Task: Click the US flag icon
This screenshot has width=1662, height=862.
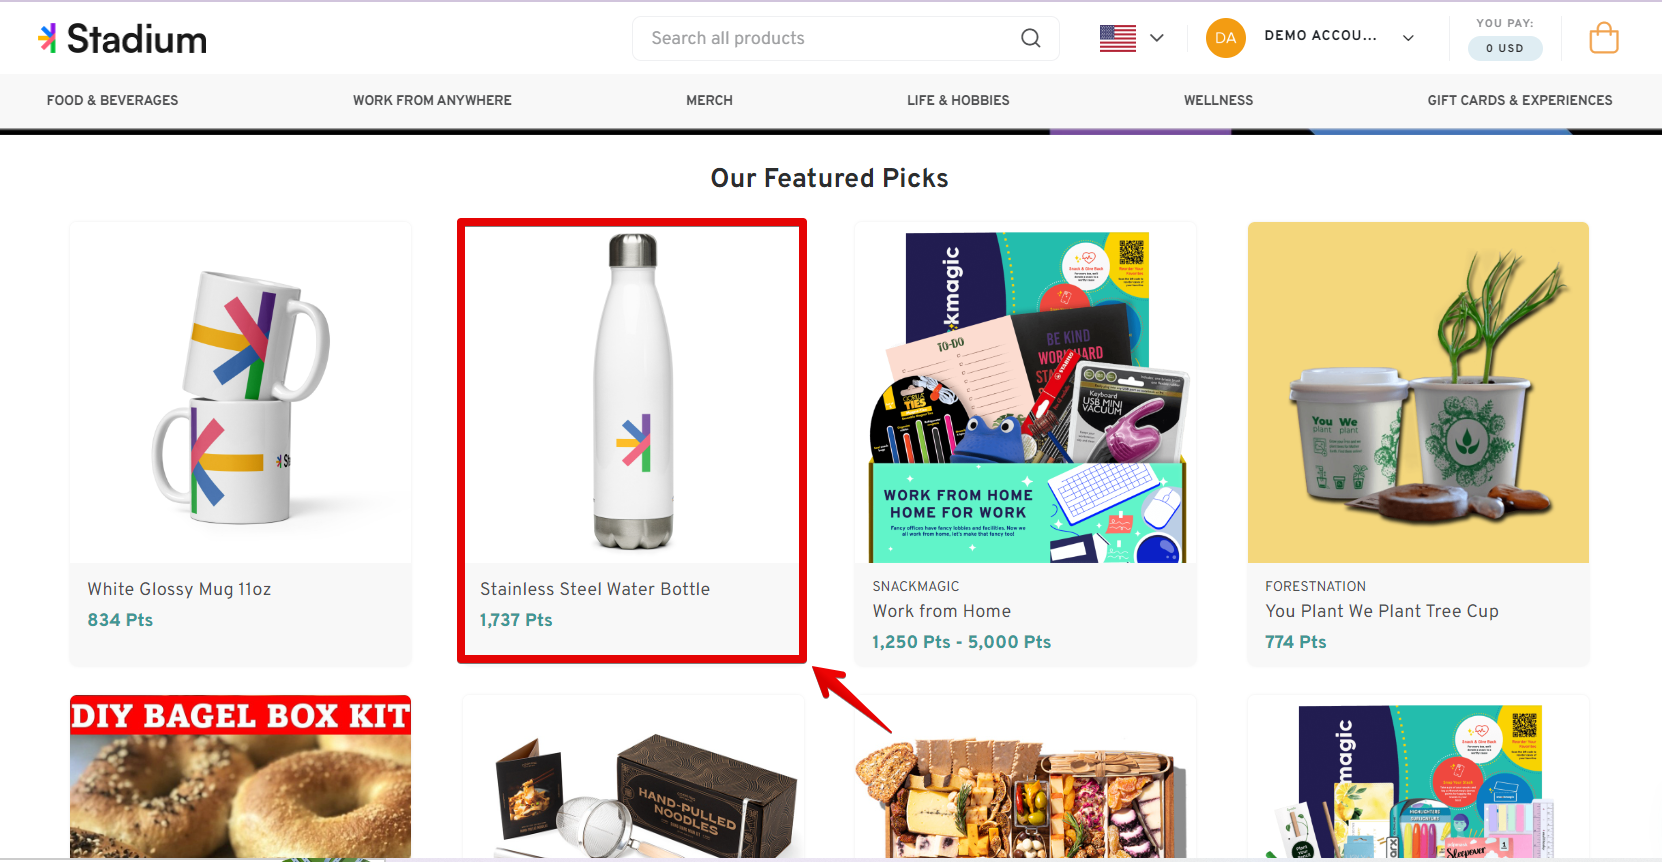Action: (x=1117, y=38)
